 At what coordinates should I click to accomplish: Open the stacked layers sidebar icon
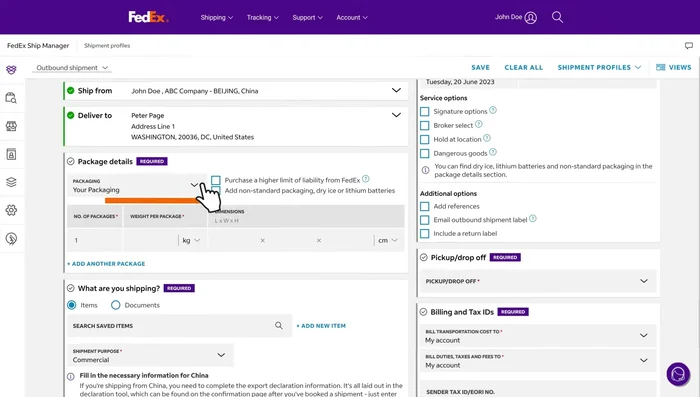(x=11, y=182)
